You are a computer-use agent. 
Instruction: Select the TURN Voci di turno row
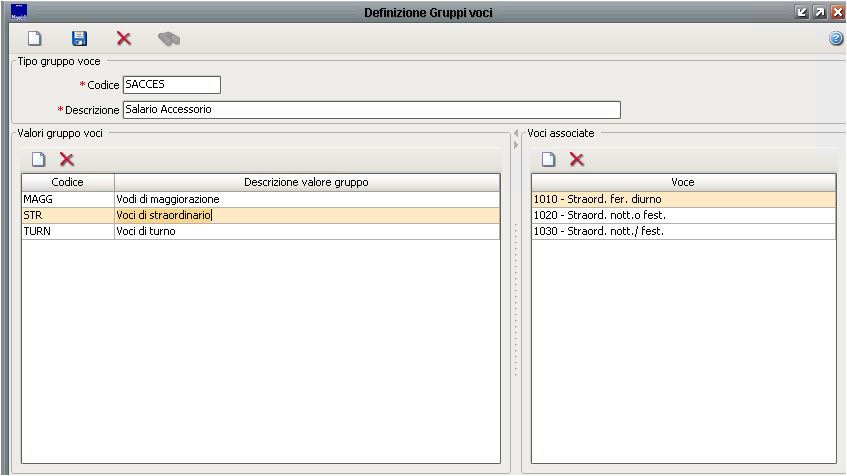260,231
